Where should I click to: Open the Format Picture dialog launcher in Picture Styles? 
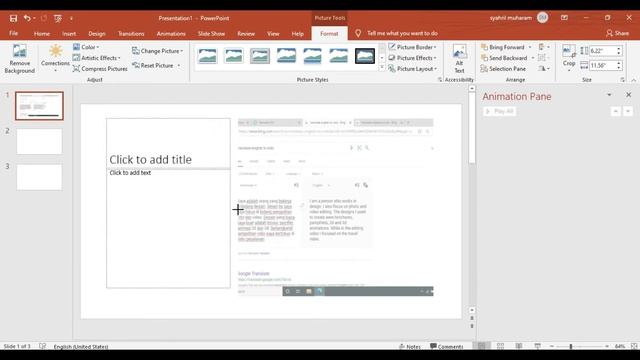tap(440, 80)
